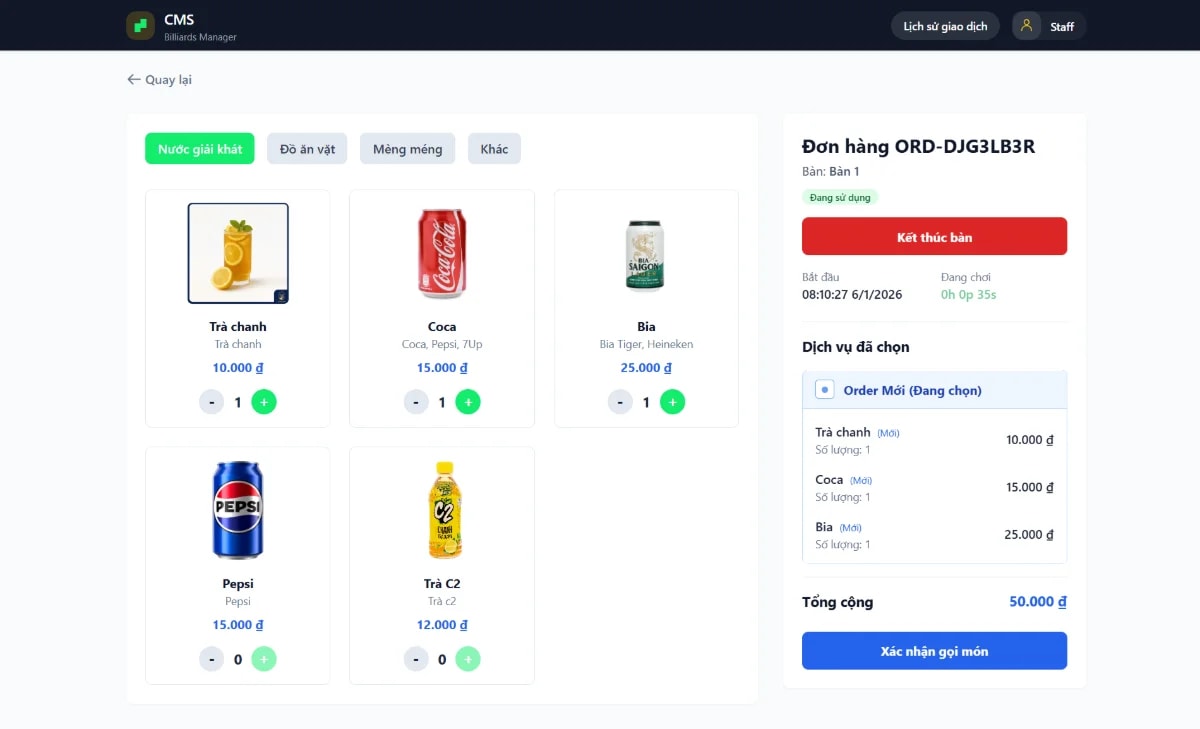Open Lịch sử giao dịch history
This screenshot has height=729, width=1200.
pyautogui.click(x=945, y=26)
